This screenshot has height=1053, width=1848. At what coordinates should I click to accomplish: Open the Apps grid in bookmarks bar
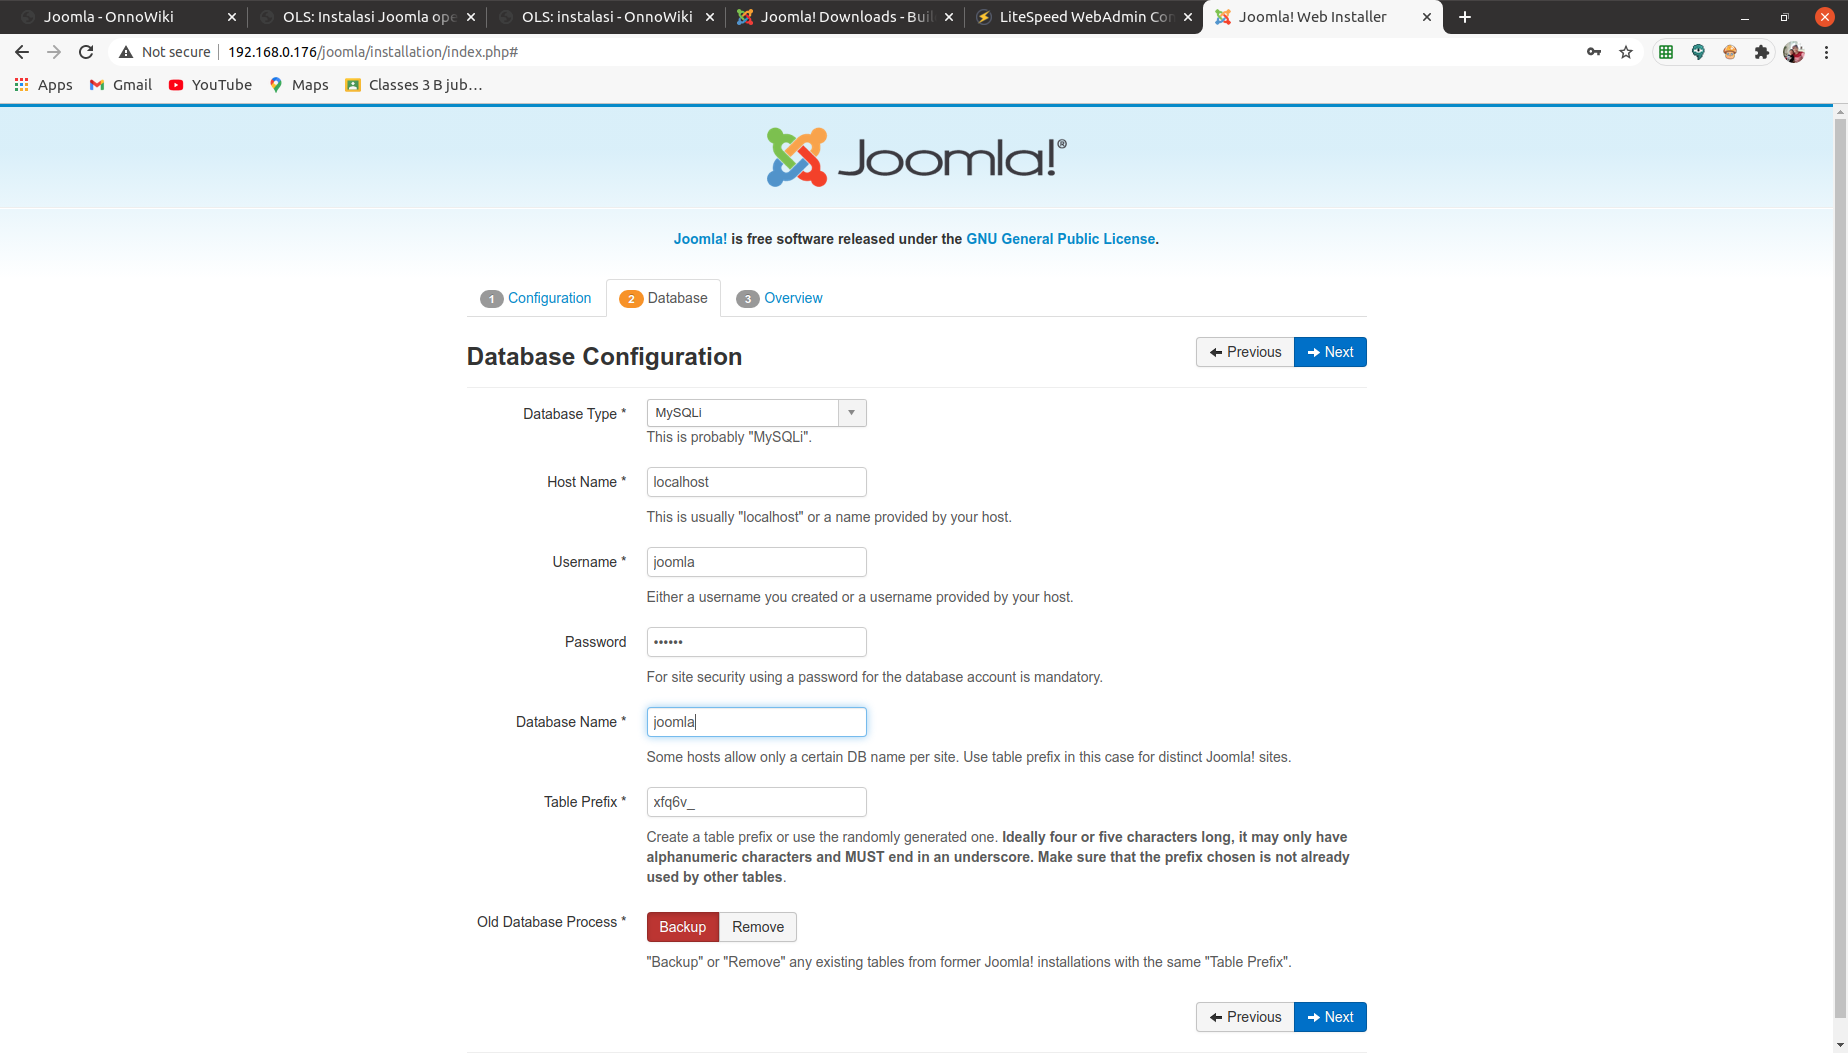tap(43, 85)
